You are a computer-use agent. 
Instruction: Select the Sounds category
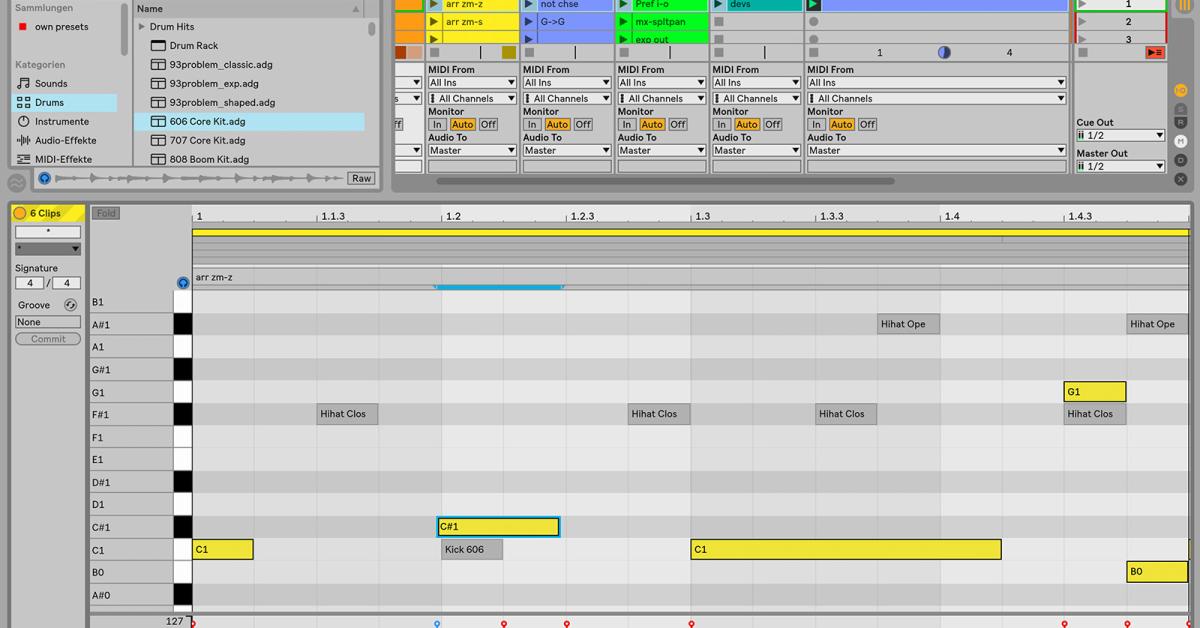65,84
